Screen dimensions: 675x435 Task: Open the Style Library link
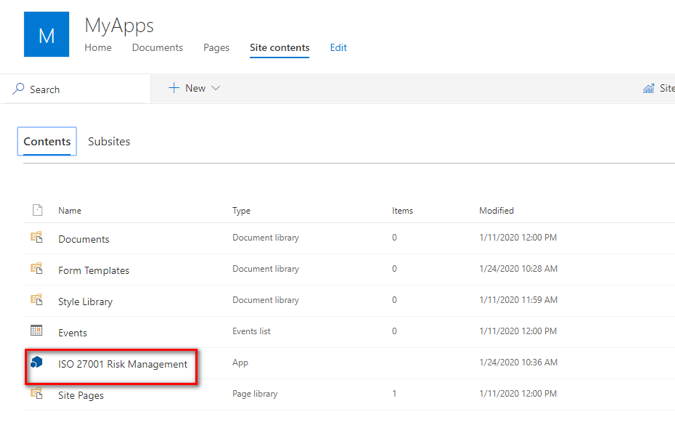(x=85, y=301)
